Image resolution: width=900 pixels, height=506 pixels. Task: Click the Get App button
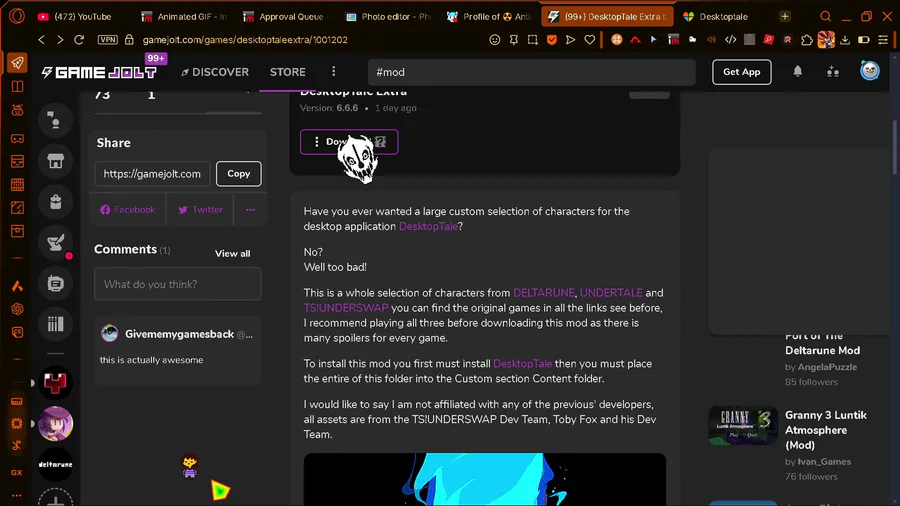[742, 72]
